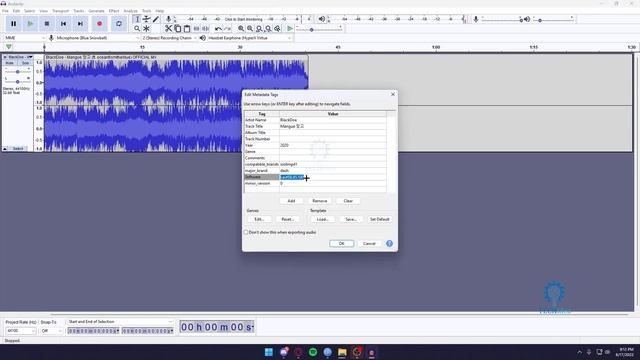Screen dimensions: 640x360
Task: Open the blue help icon in dialog
Action: click(x=389, y=243)
